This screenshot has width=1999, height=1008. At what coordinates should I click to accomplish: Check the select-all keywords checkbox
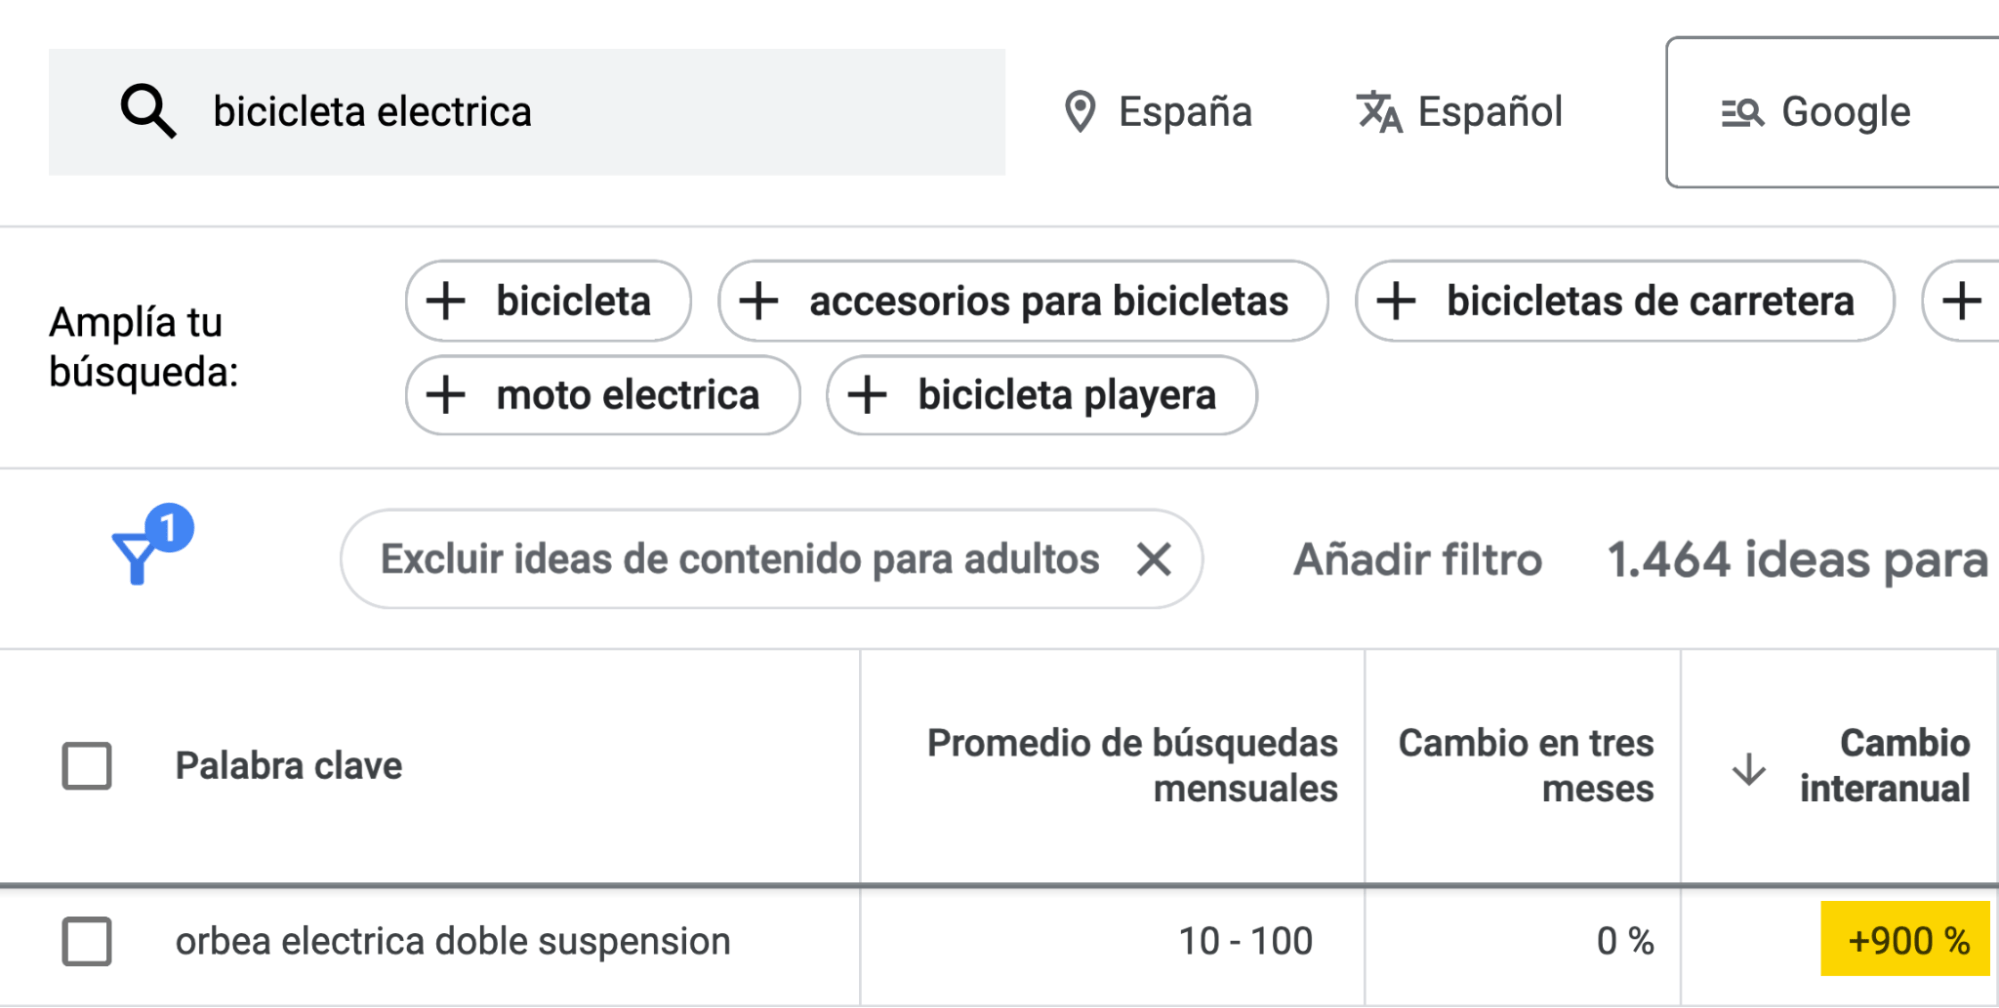[86, 766]
